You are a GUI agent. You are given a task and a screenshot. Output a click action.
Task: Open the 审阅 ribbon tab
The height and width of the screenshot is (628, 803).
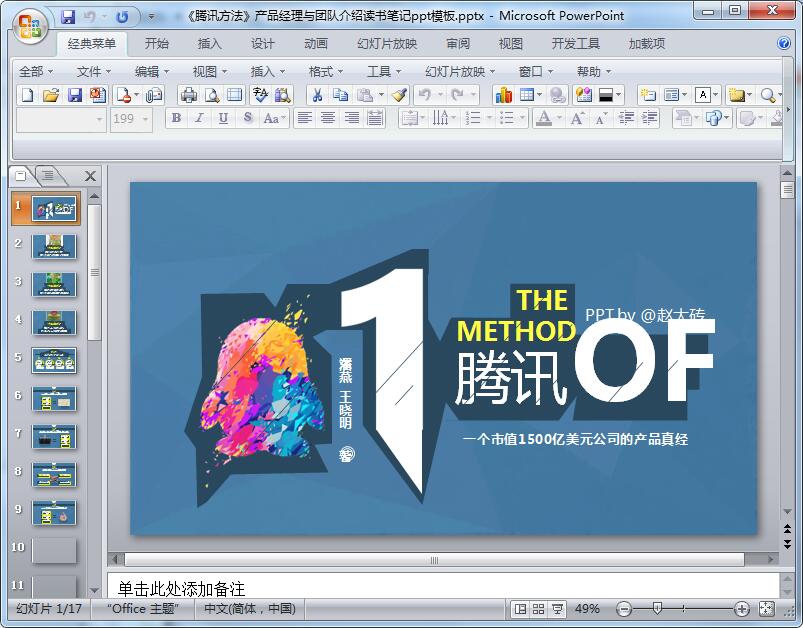coord(457,44)
